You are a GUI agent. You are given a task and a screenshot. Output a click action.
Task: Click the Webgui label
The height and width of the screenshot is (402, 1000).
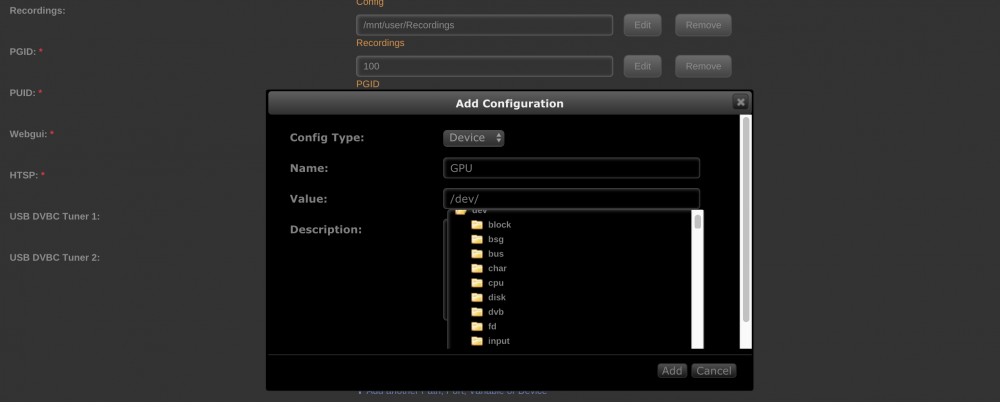32,134
